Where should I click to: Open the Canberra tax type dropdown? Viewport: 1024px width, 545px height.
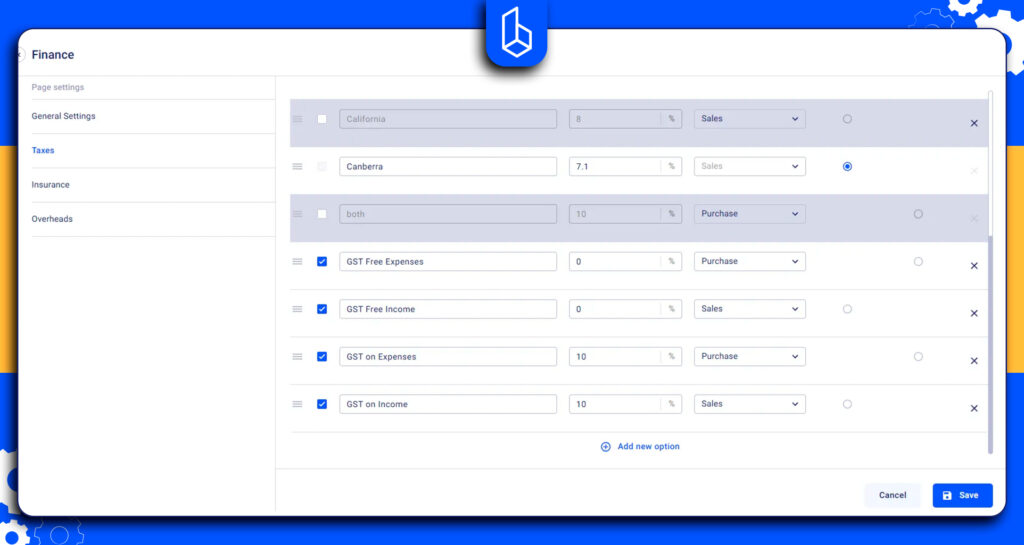[750, 166]
